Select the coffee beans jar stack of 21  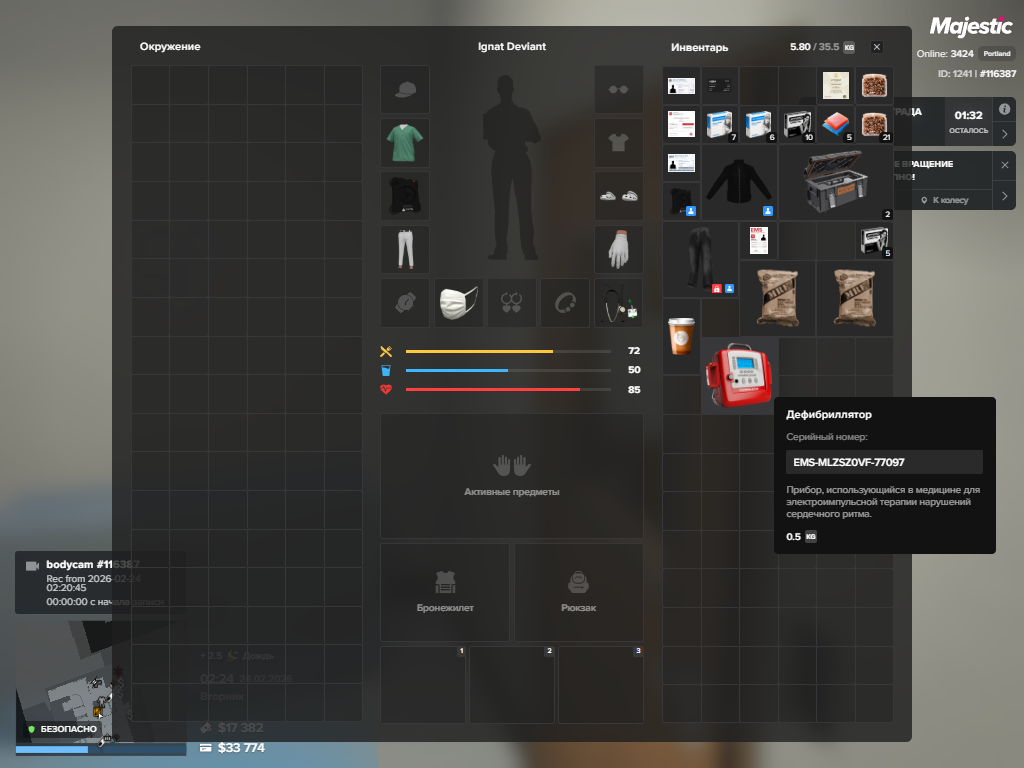coord(874,124)
